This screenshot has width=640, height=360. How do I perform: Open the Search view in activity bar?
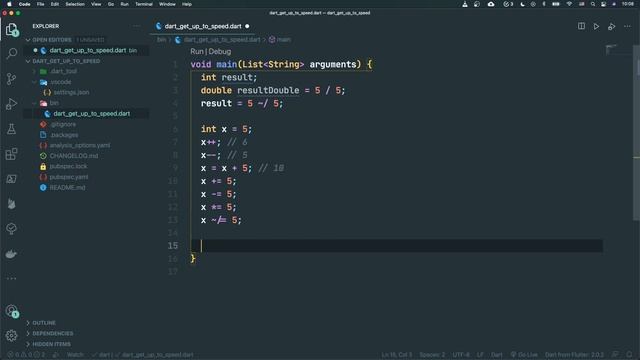[11, 53]
